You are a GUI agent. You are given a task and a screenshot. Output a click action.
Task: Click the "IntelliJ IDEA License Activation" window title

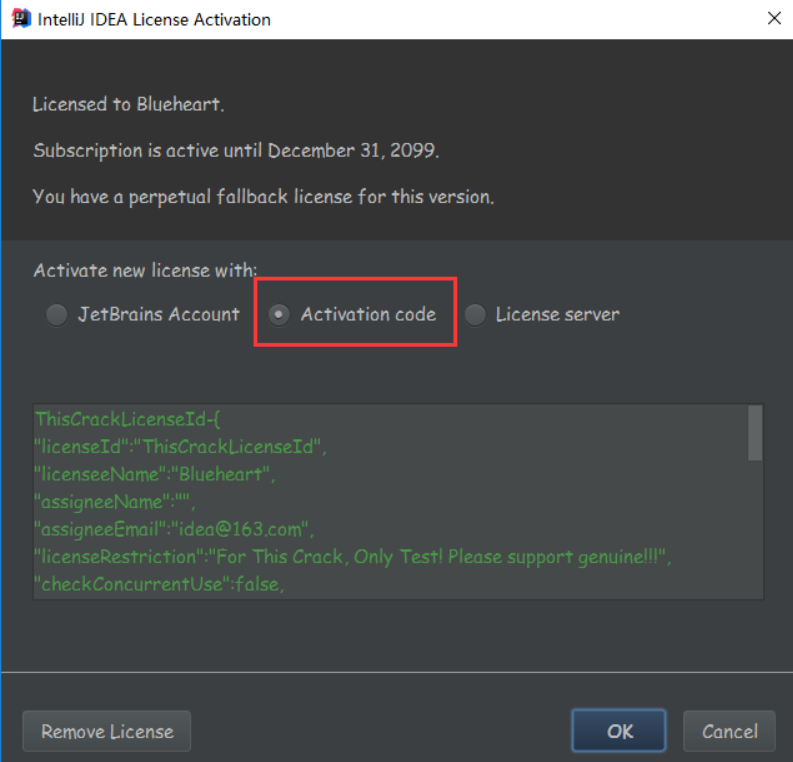(154, 19)
